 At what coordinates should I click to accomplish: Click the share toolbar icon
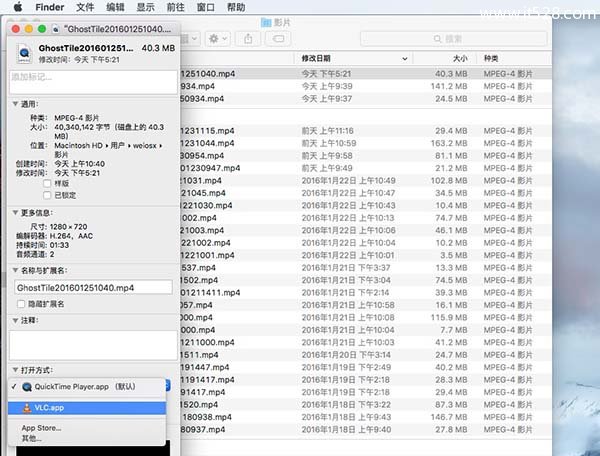point(248,38)
